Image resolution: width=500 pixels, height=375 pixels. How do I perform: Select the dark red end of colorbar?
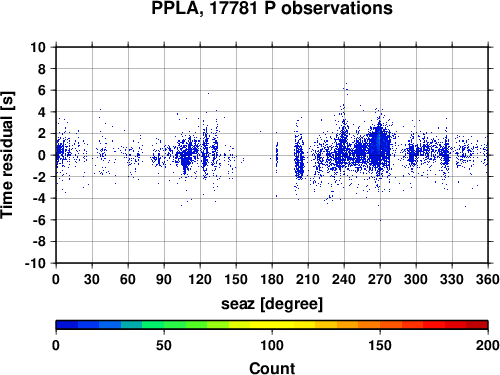point(477,325)
